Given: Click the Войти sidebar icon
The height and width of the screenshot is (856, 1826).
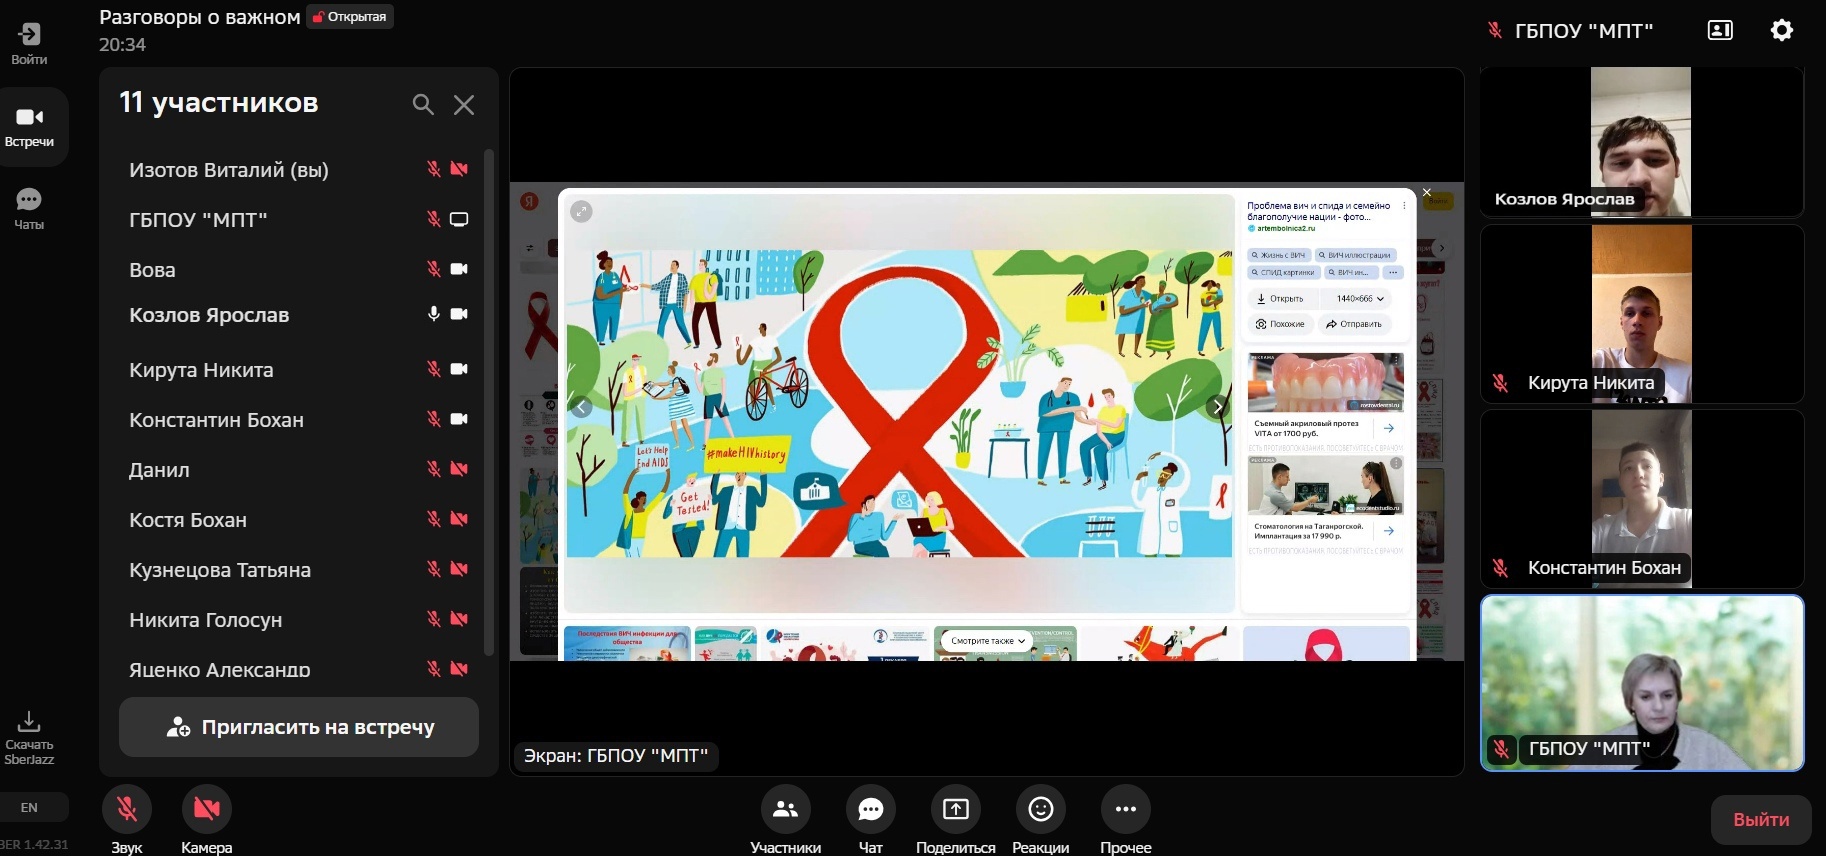Looking at the screenshot, I should pyautogui.click(x=29, y=43).
